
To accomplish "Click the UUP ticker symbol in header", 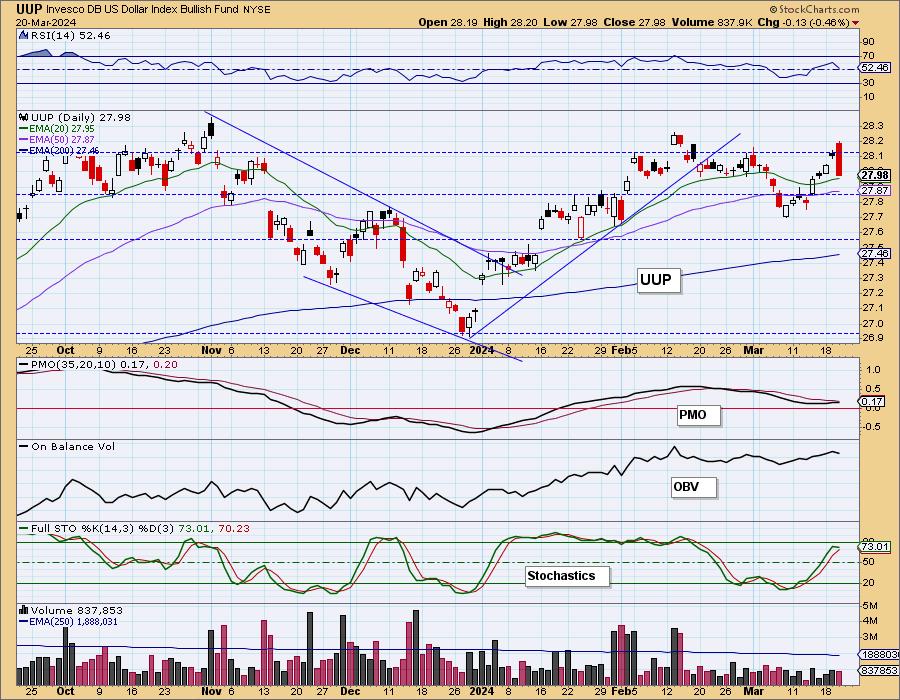I will pos(28,9).
